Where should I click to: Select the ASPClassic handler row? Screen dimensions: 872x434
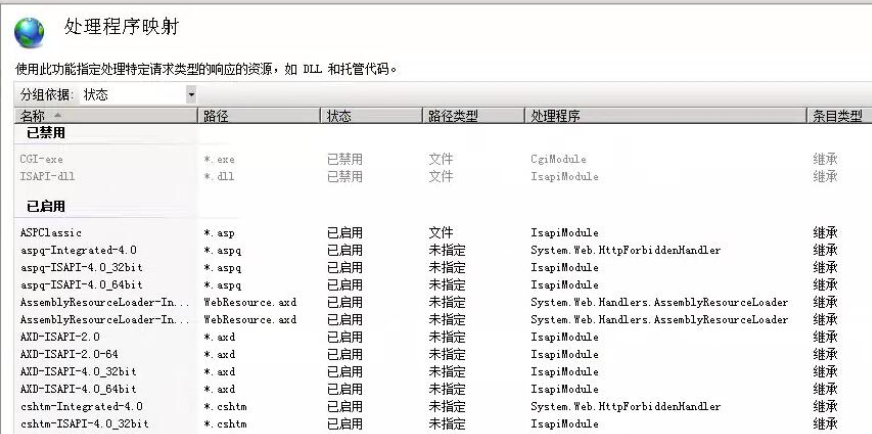51,233
